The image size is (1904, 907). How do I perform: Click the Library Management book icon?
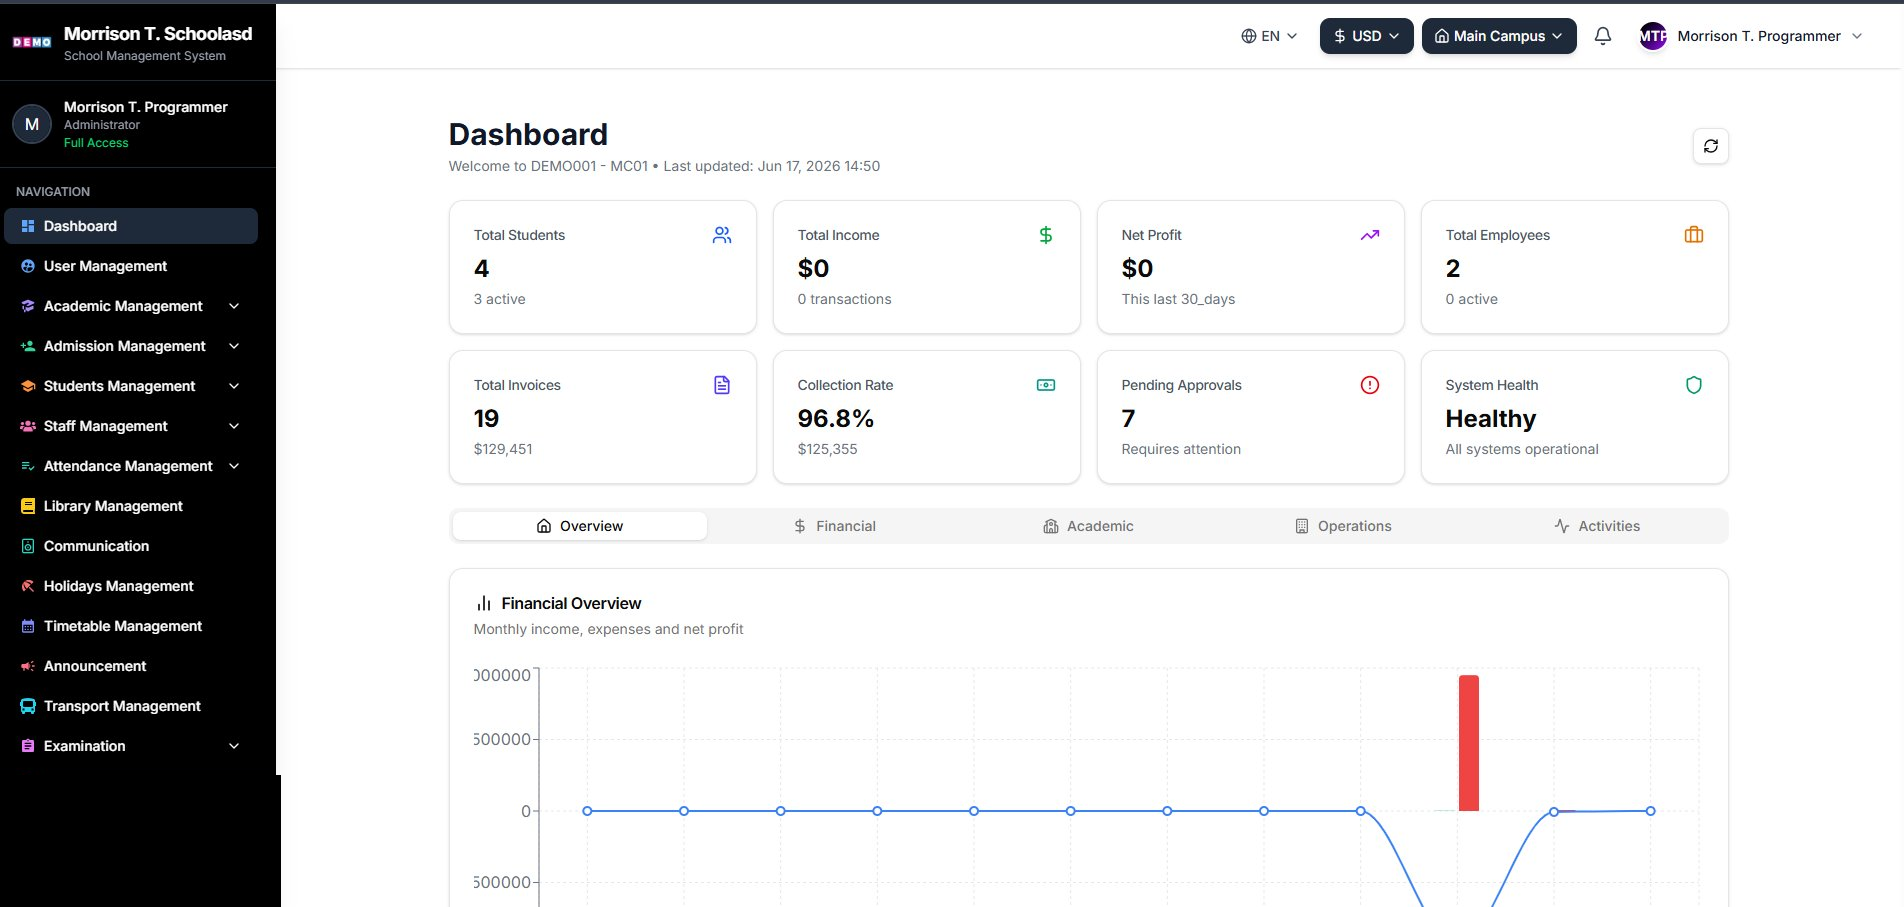tap(28, 506)
